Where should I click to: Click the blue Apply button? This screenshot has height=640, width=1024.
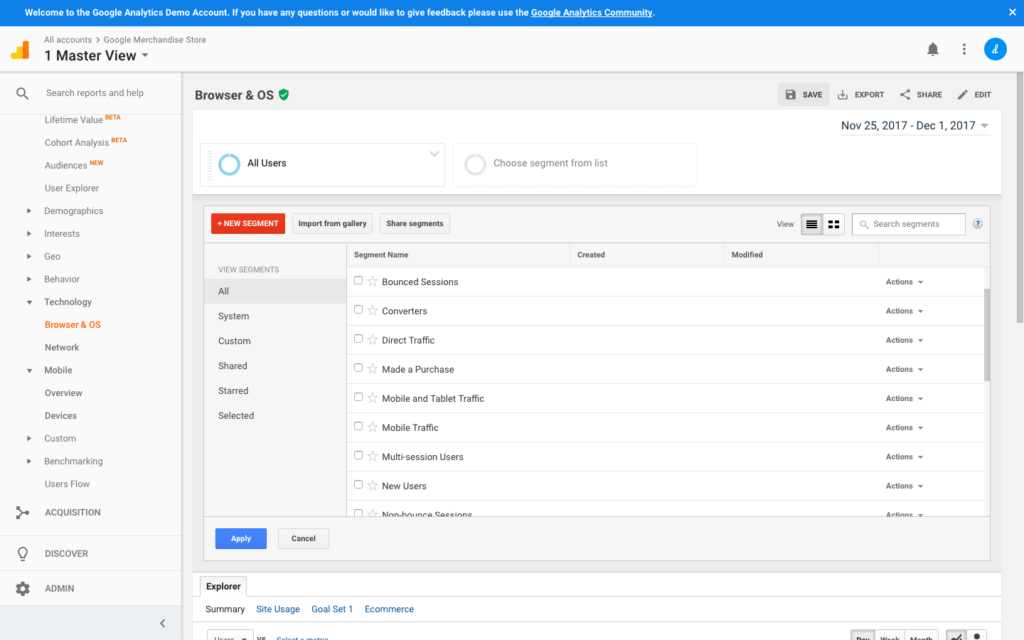[241, 538]
